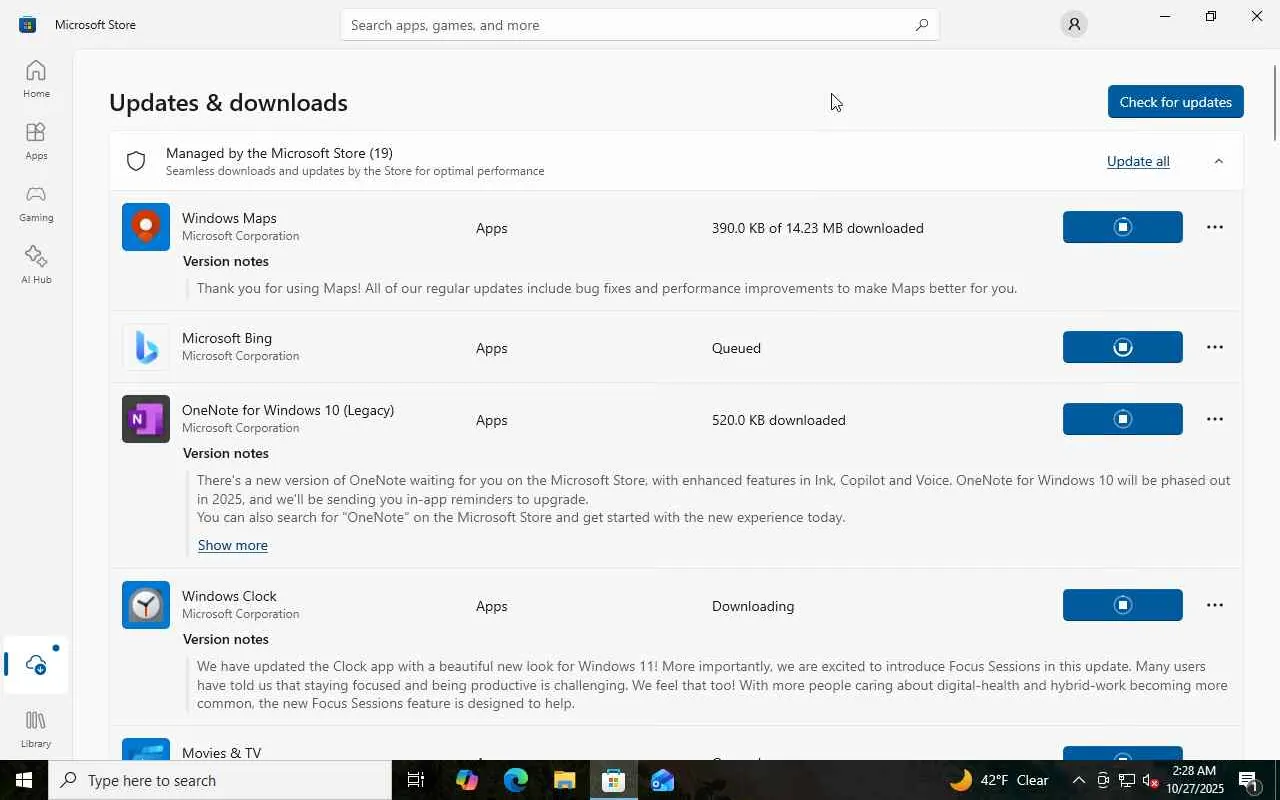Stop the OneNote for Windows 10 download
1280x800 pixels.
click(1122, 419)
